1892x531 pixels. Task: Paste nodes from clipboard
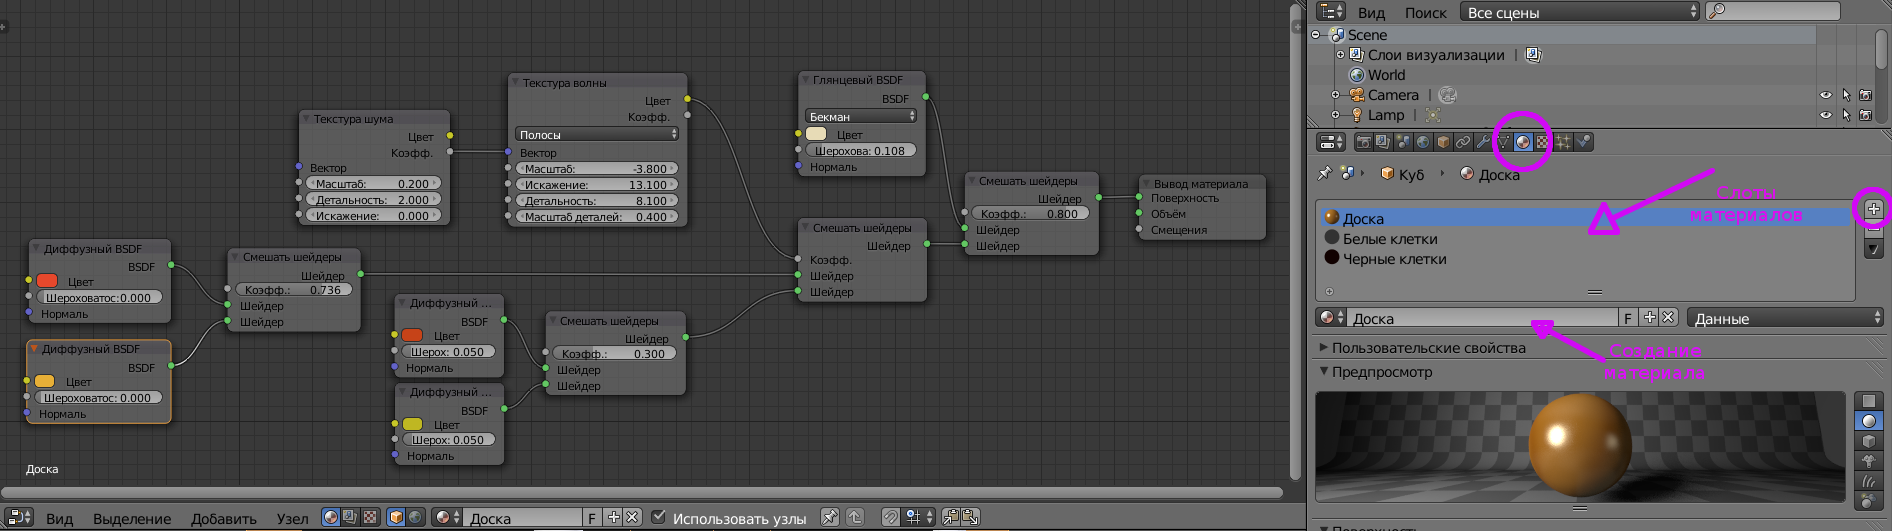coord(970,517)
